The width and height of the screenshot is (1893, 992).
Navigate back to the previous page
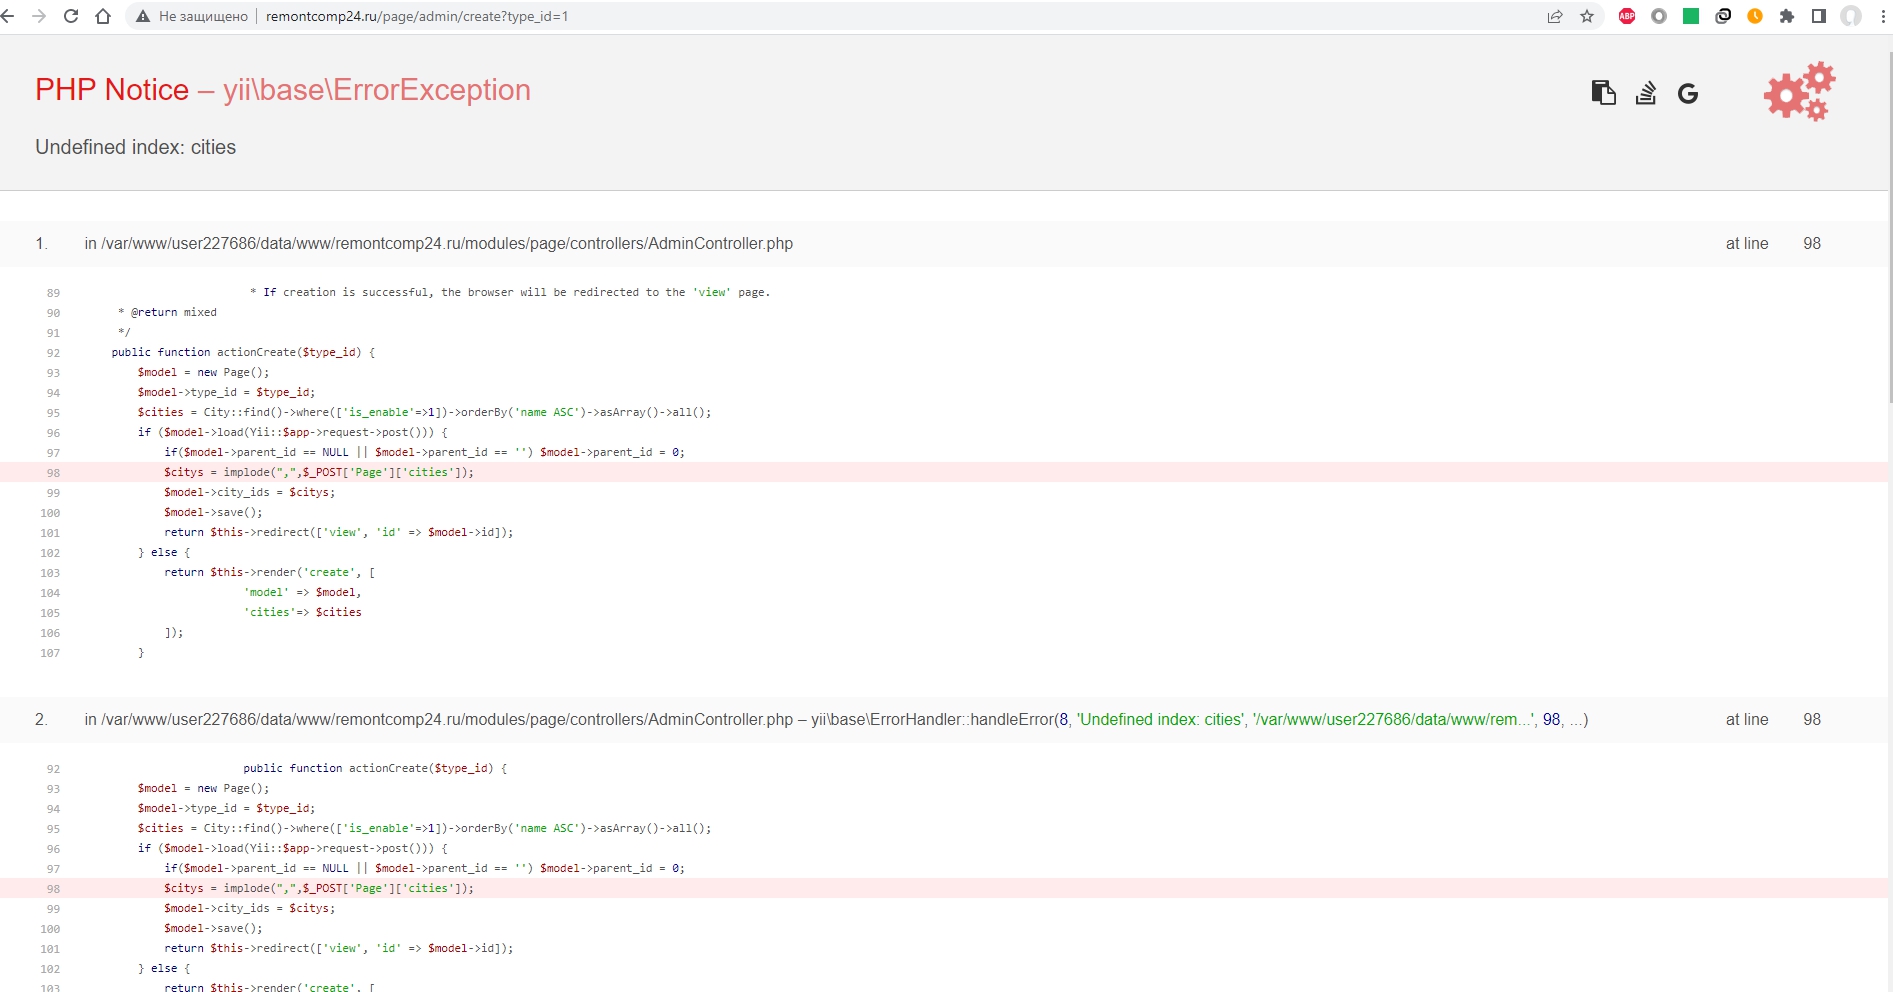[9, 16]
